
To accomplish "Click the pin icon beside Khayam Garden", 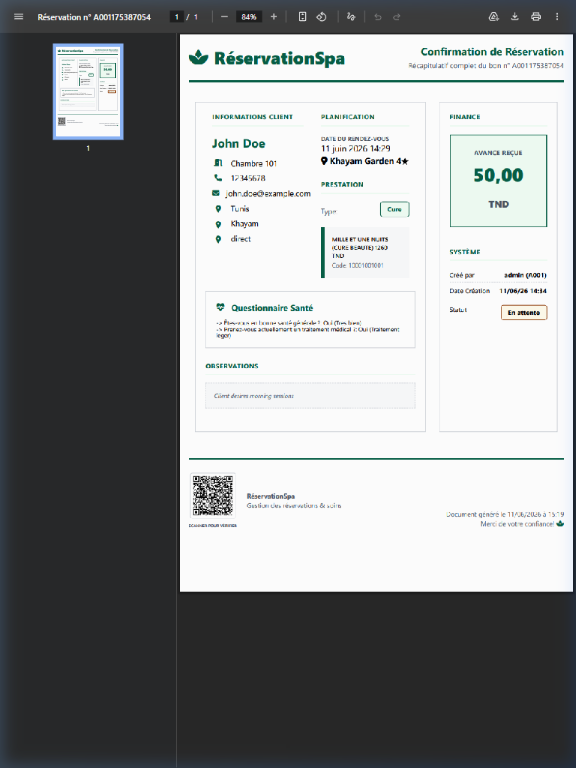I will [x=324, y=161].
